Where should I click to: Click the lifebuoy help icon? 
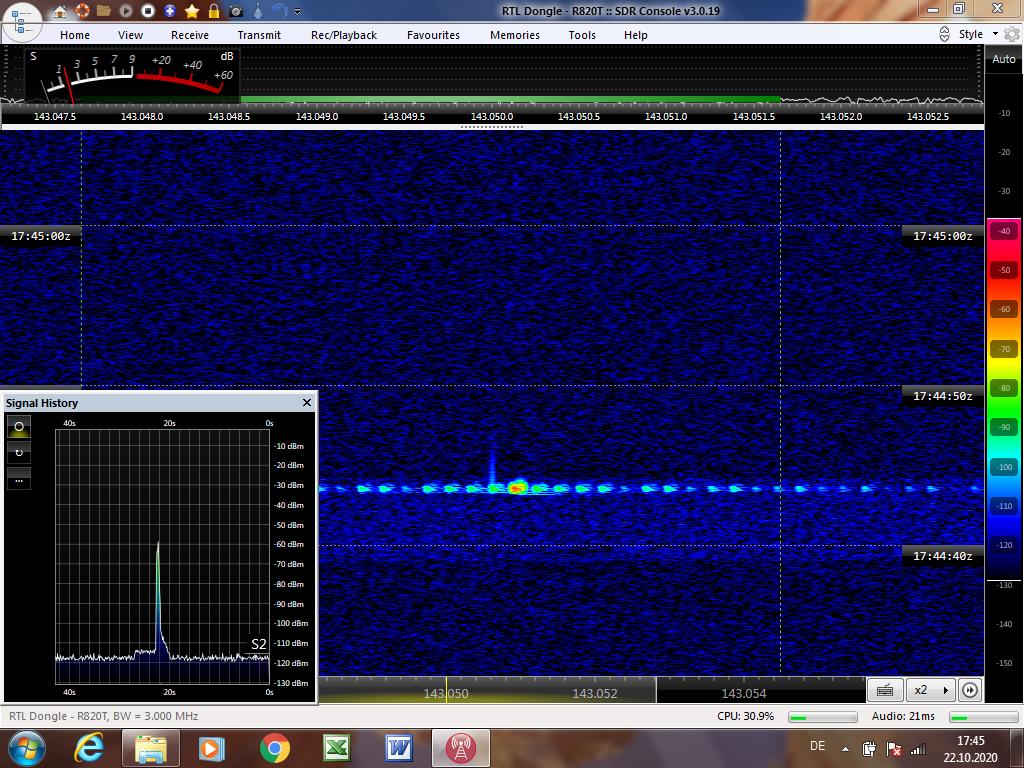pyautogui.click(x=82, y=11)
